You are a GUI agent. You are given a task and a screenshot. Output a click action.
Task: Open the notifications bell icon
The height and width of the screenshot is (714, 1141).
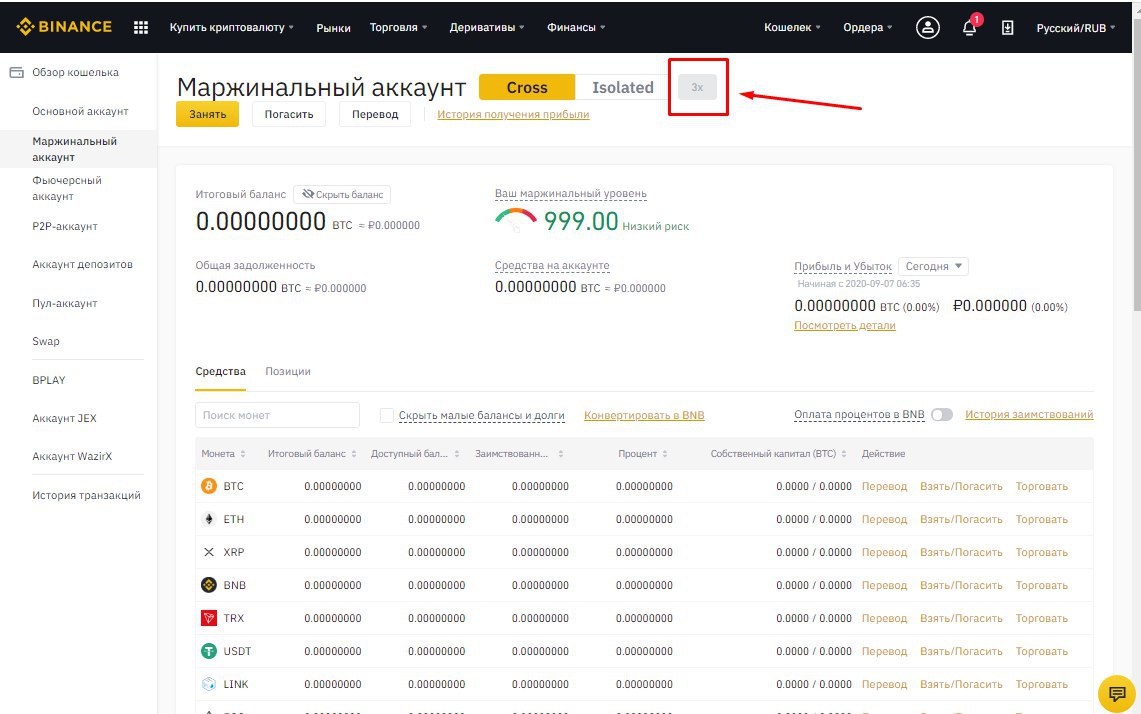point(969,28)
